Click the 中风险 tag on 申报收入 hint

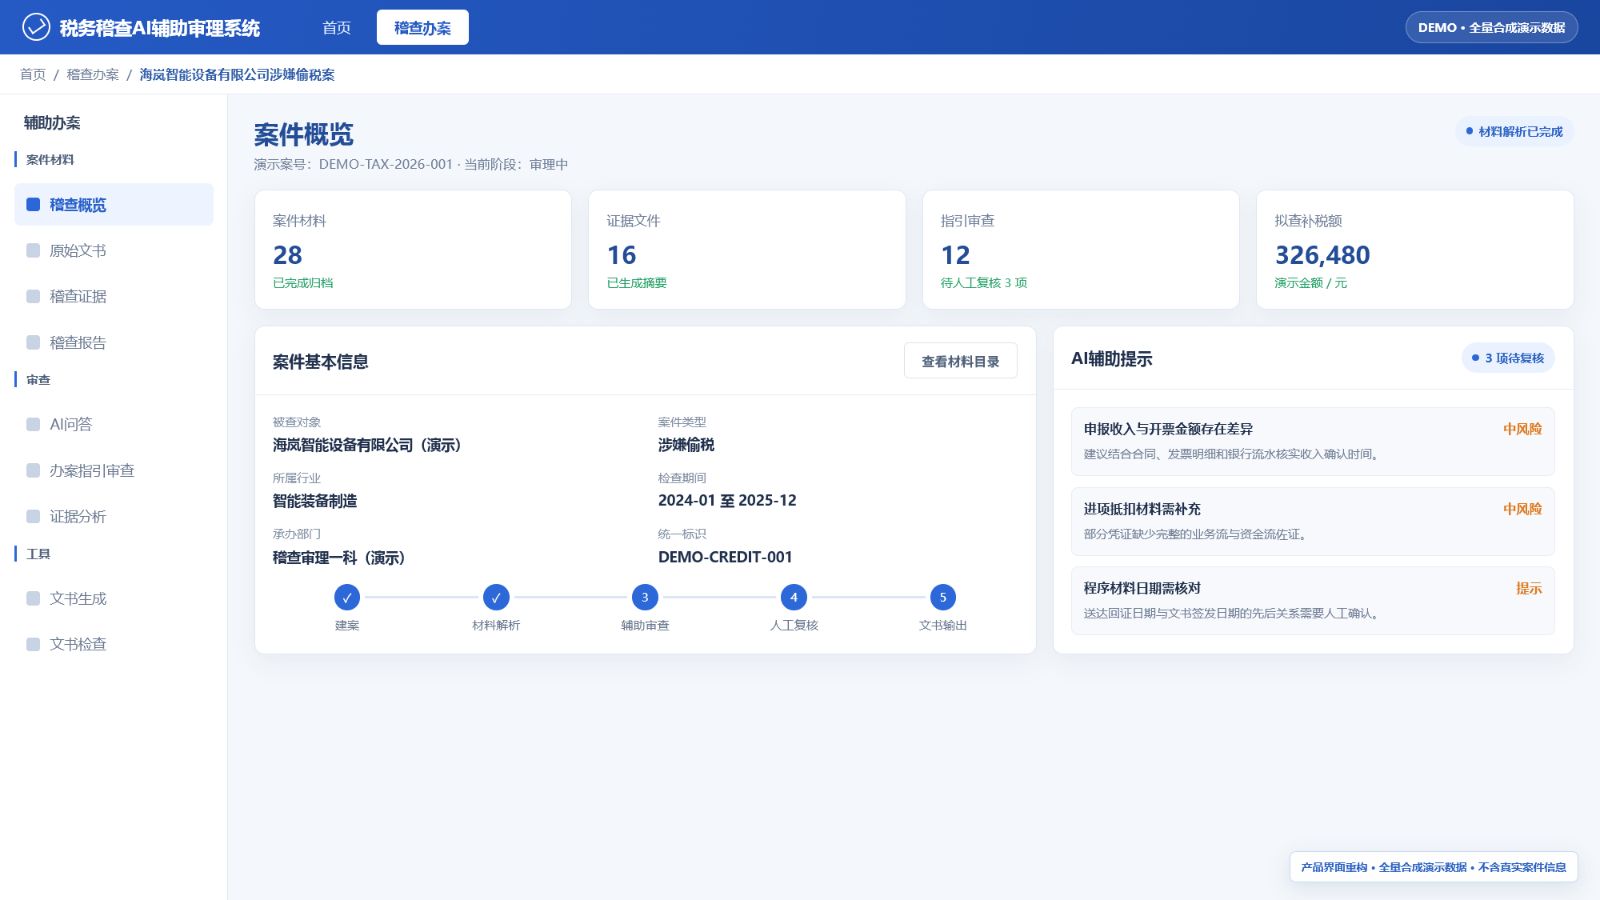1522,429
